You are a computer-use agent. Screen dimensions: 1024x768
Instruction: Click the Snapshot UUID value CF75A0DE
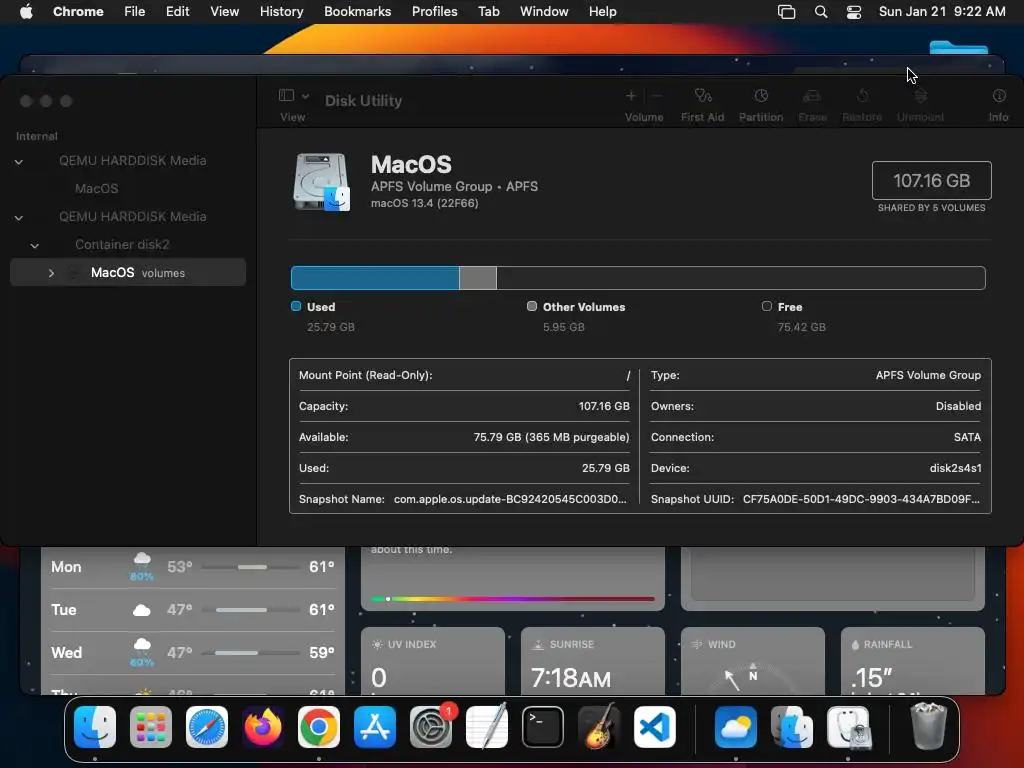coord(861,499)
